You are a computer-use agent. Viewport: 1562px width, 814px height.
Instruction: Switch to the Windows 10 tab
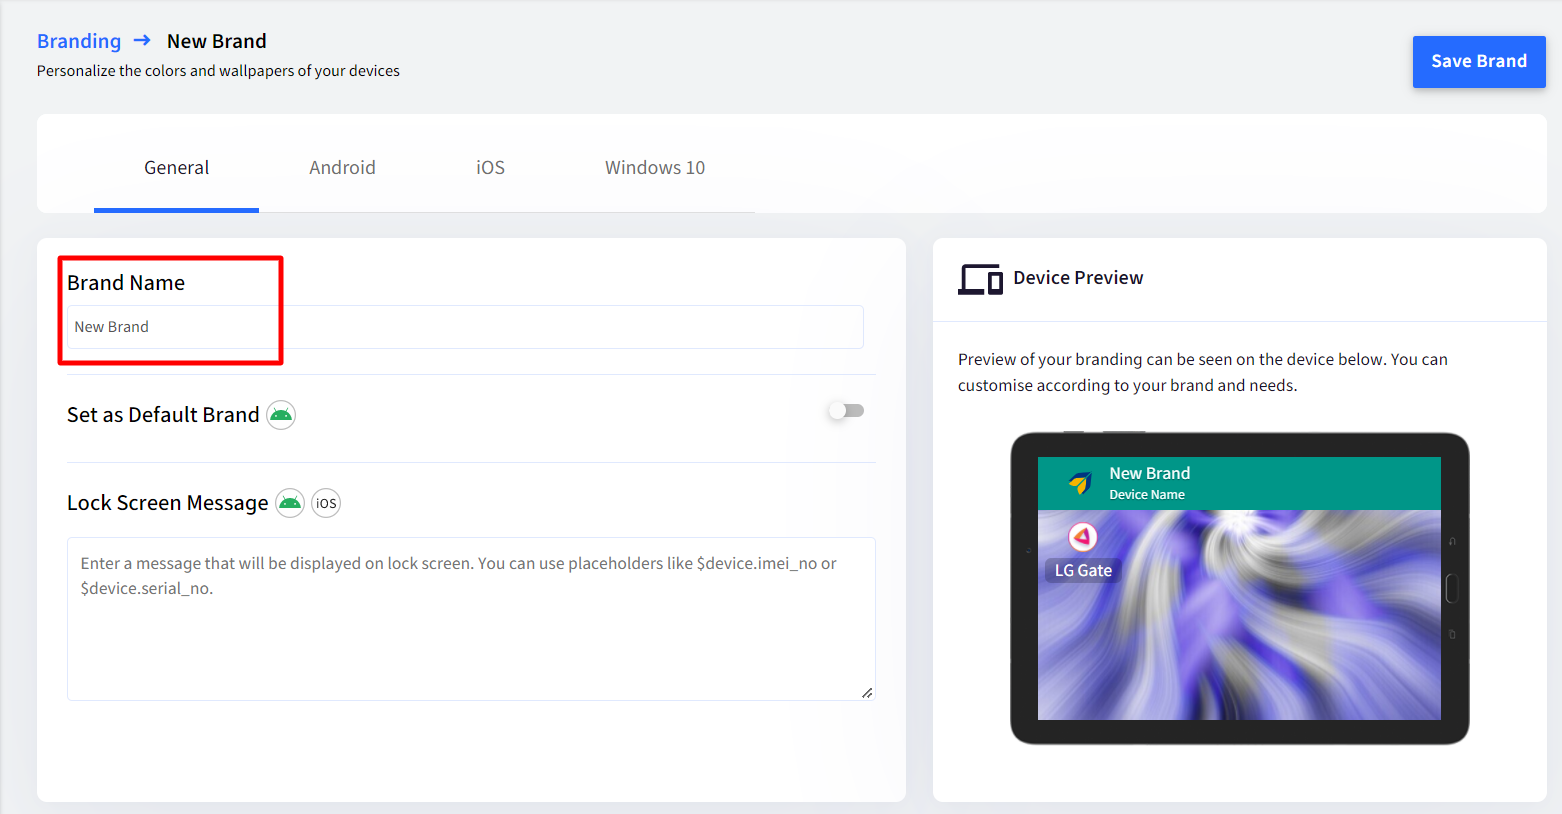click(x=655, y=168)
